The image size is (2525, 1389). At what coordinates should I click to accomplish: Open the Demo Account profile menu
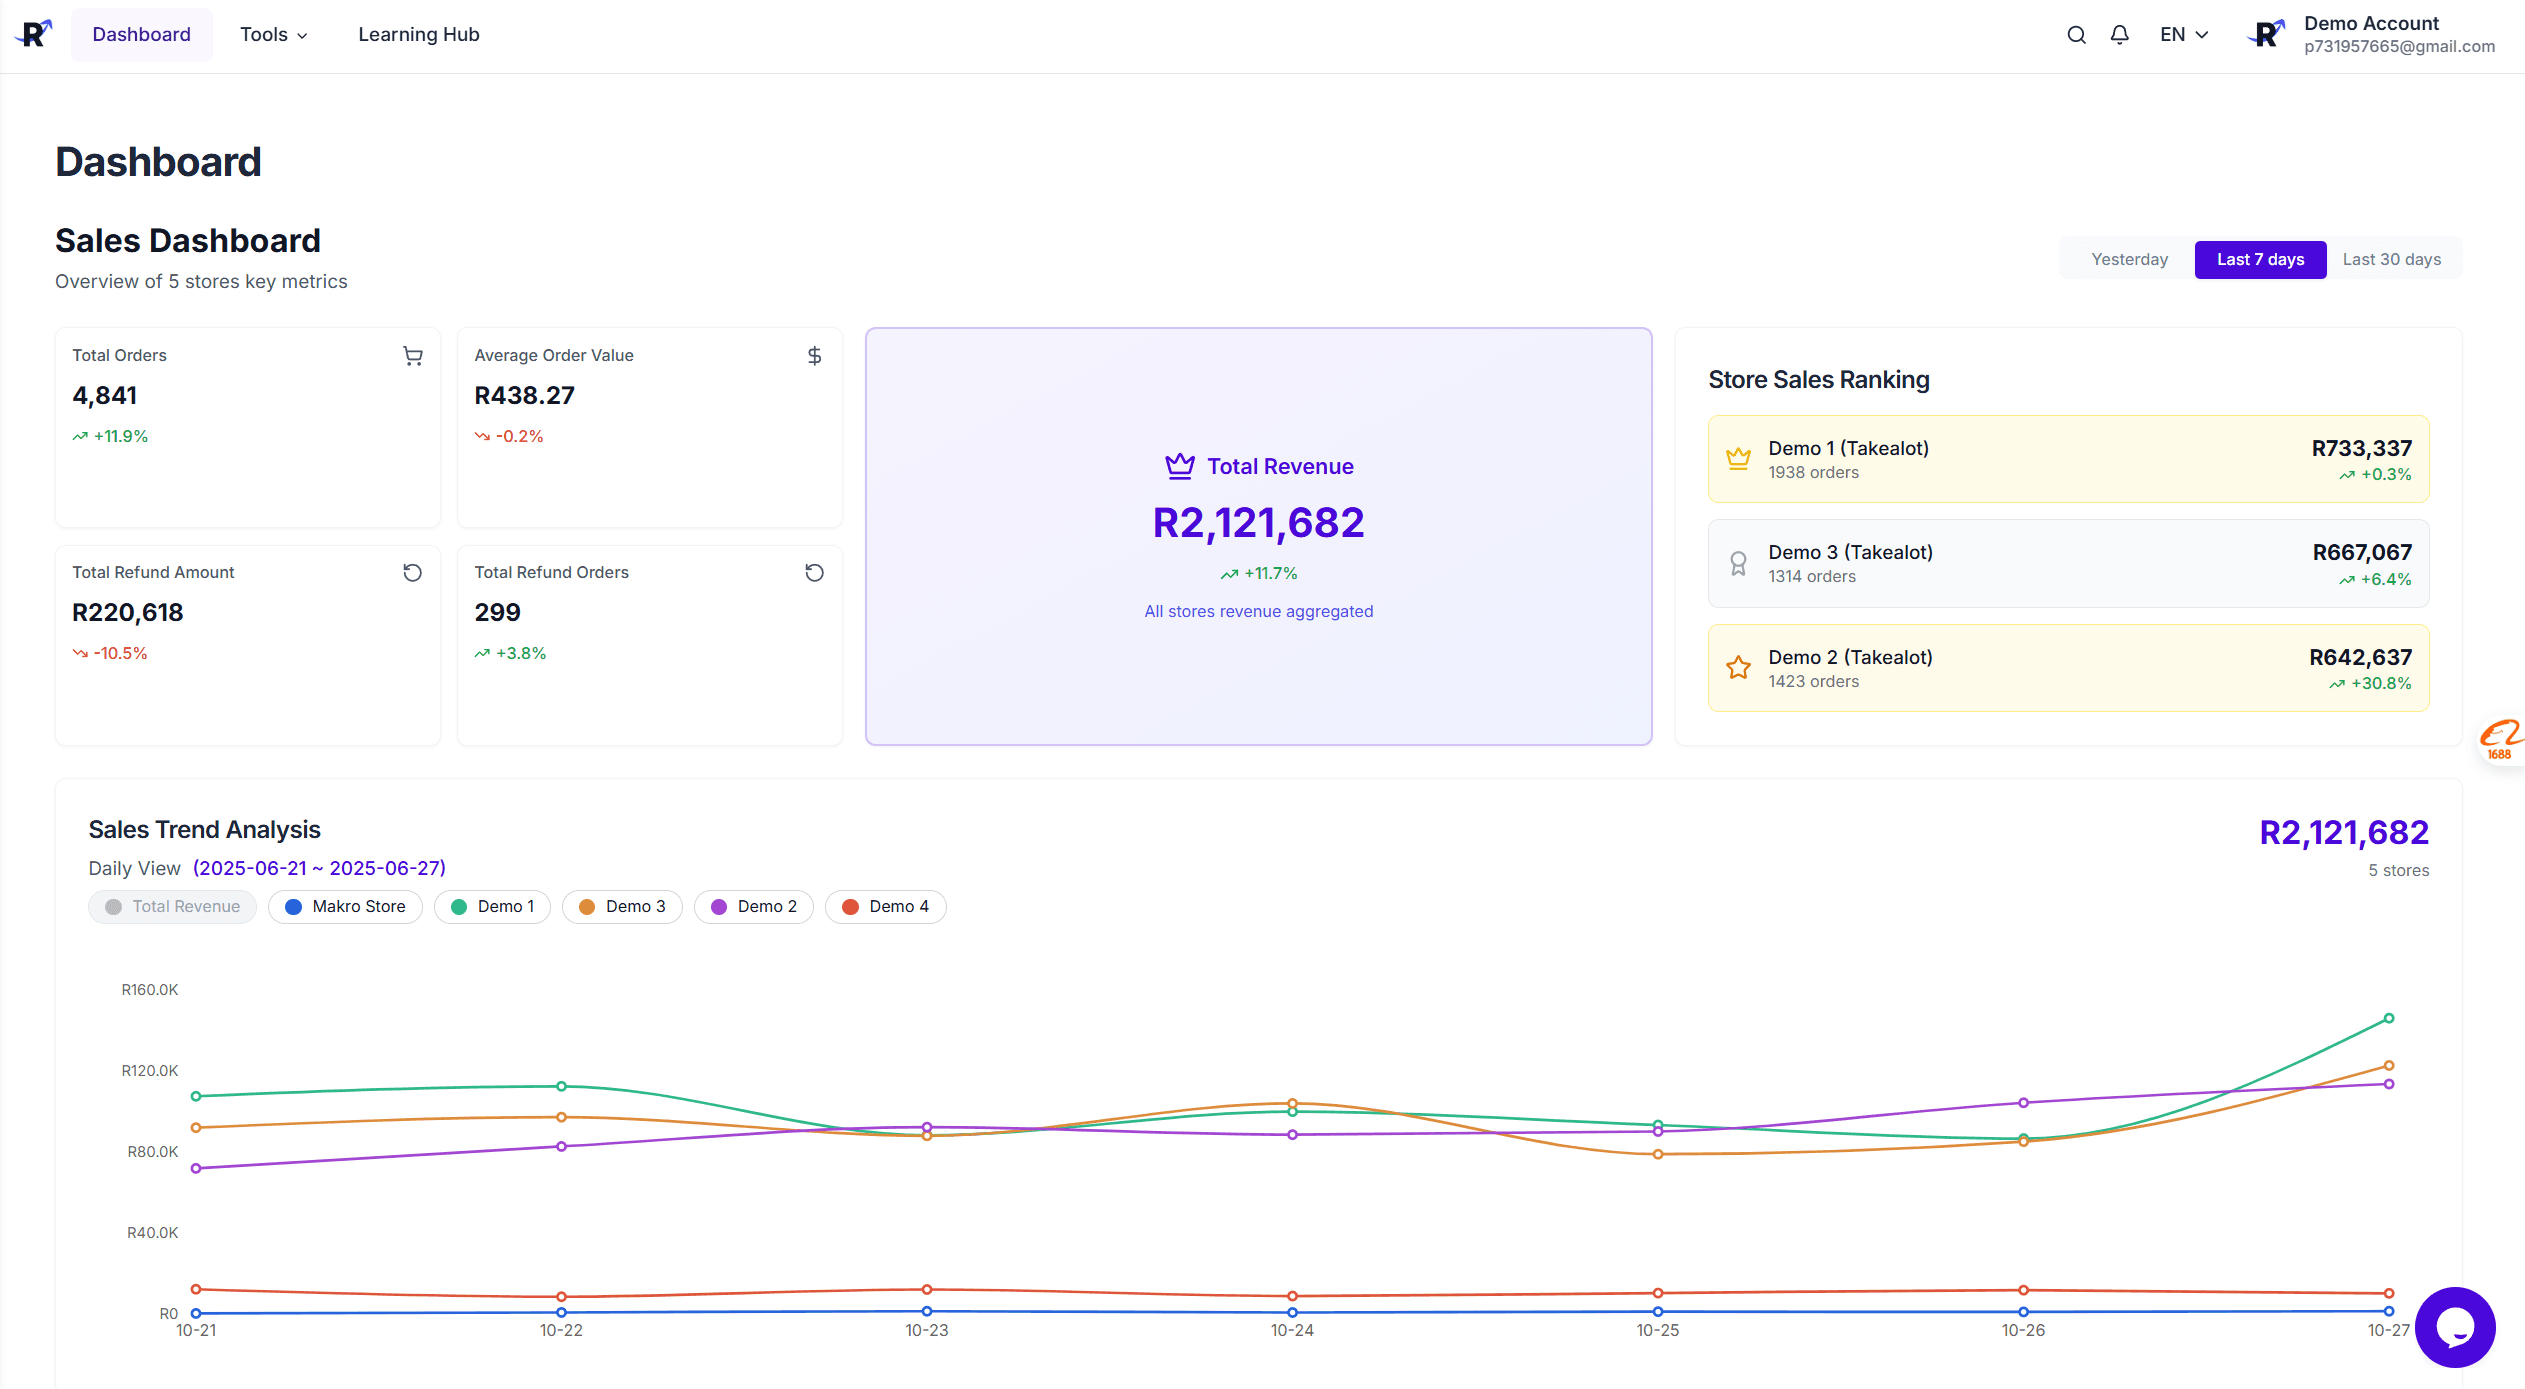2370,33
